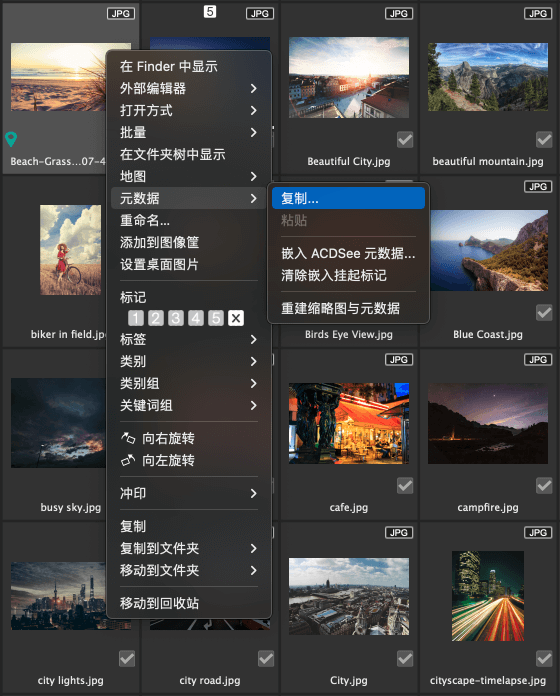The width and height of the screenshot is (560, 696).
Task: Set rating to number 3
Action: [176, 318]
